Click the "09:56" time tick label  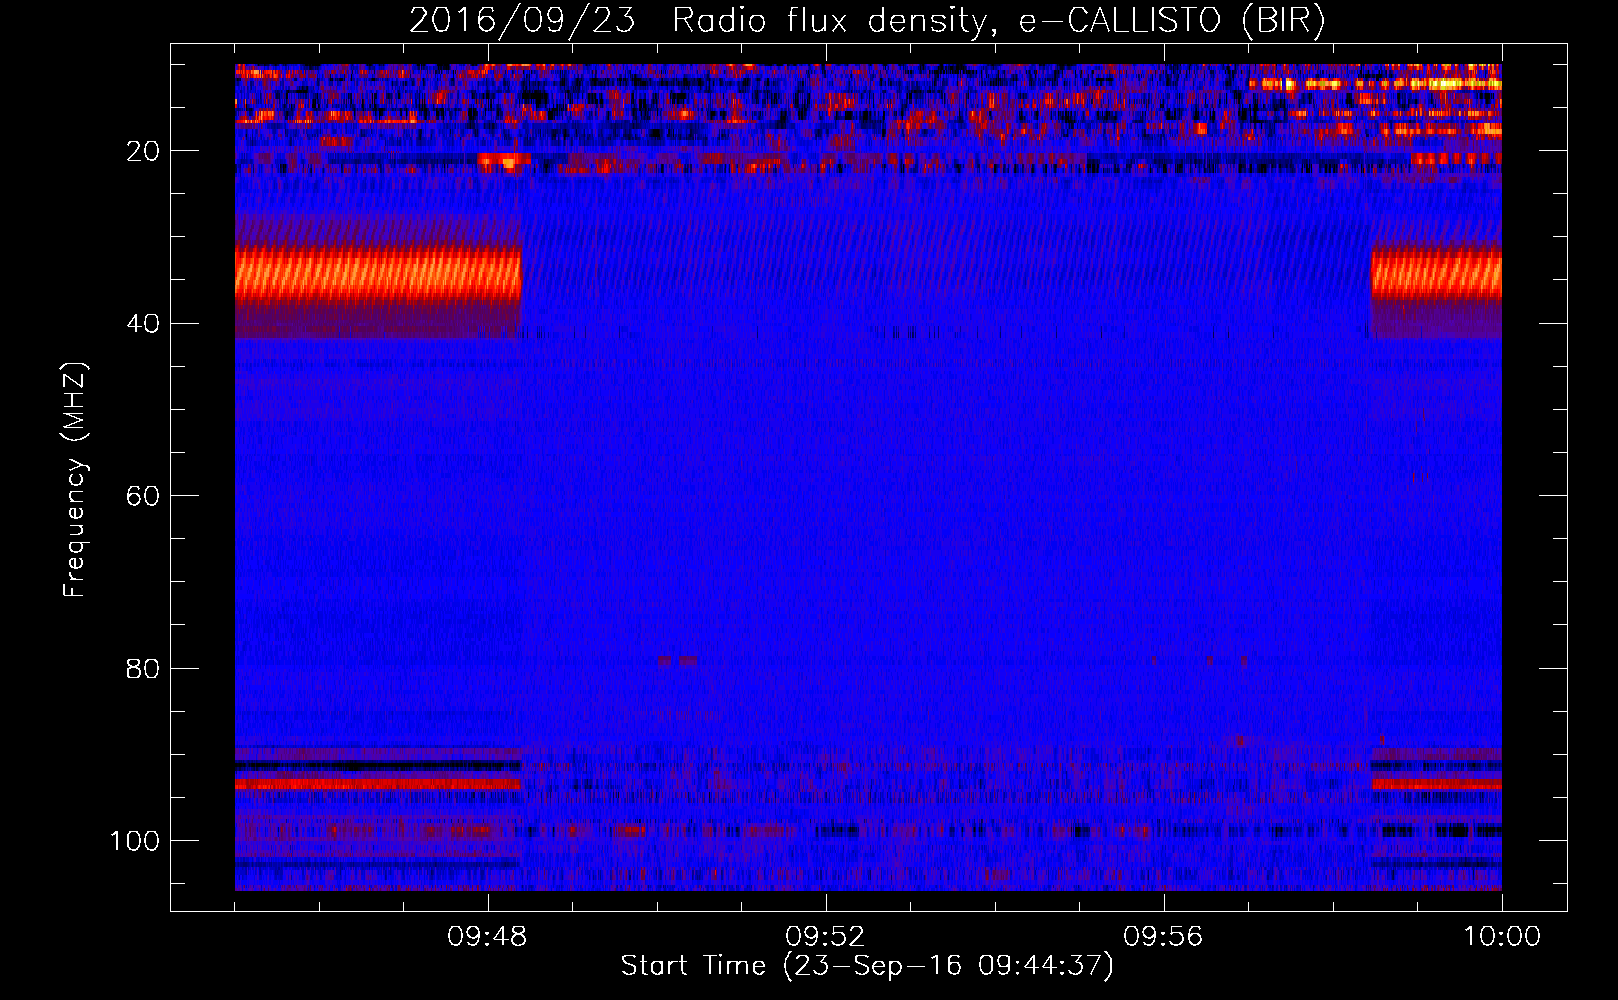[1163, 937]
